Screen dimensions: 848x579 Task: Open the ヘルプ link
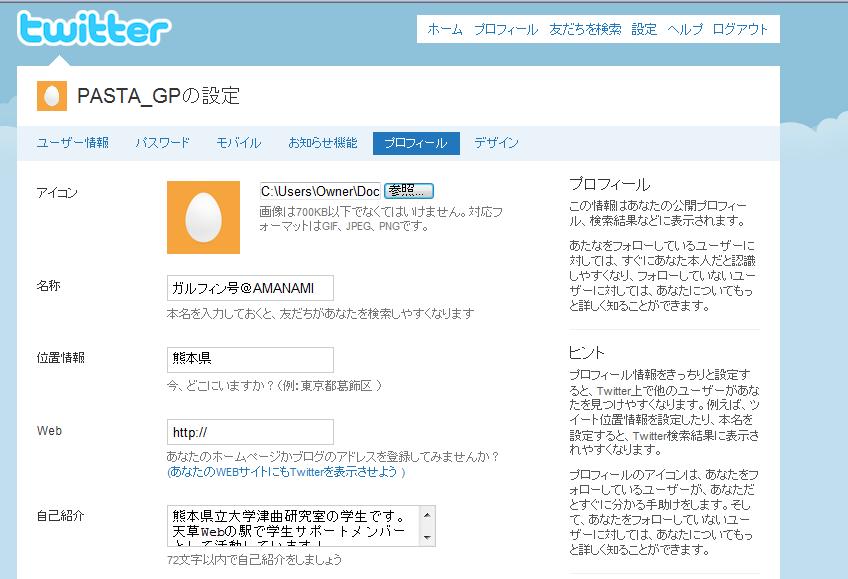pos(685,29)
